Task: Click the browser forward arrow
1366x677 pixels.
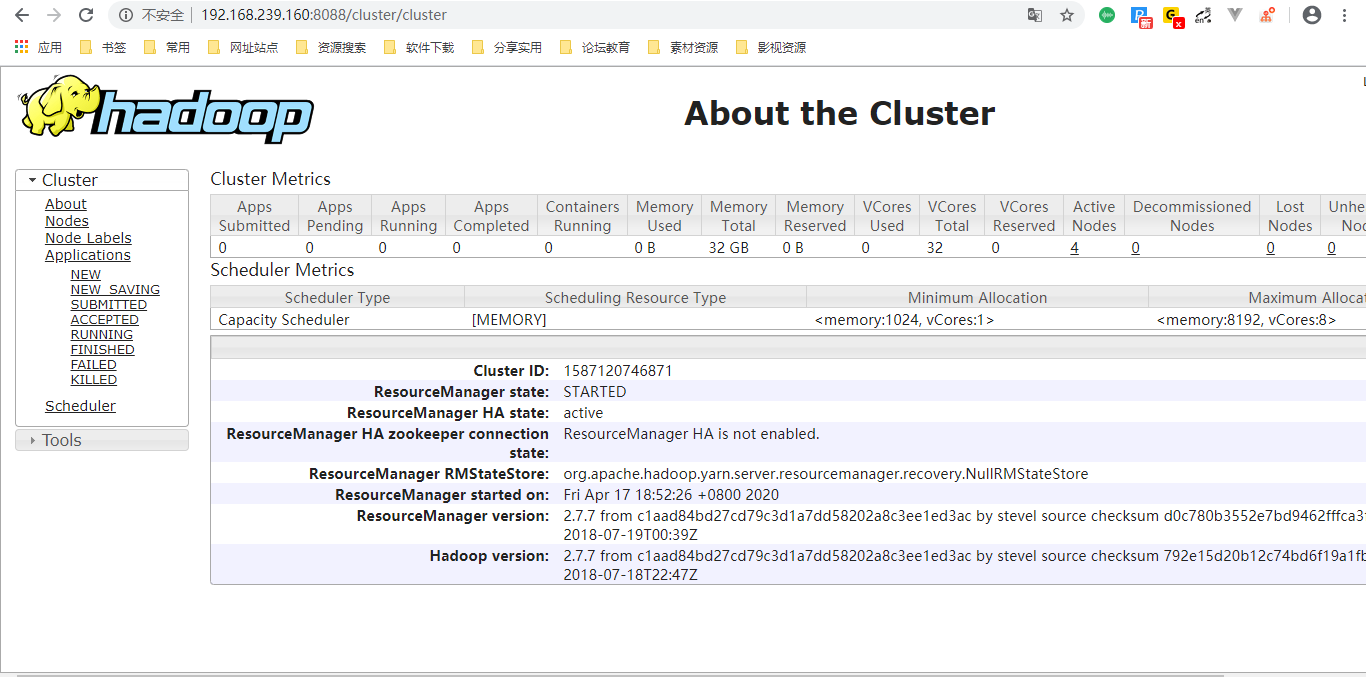Action: point(54,15)
